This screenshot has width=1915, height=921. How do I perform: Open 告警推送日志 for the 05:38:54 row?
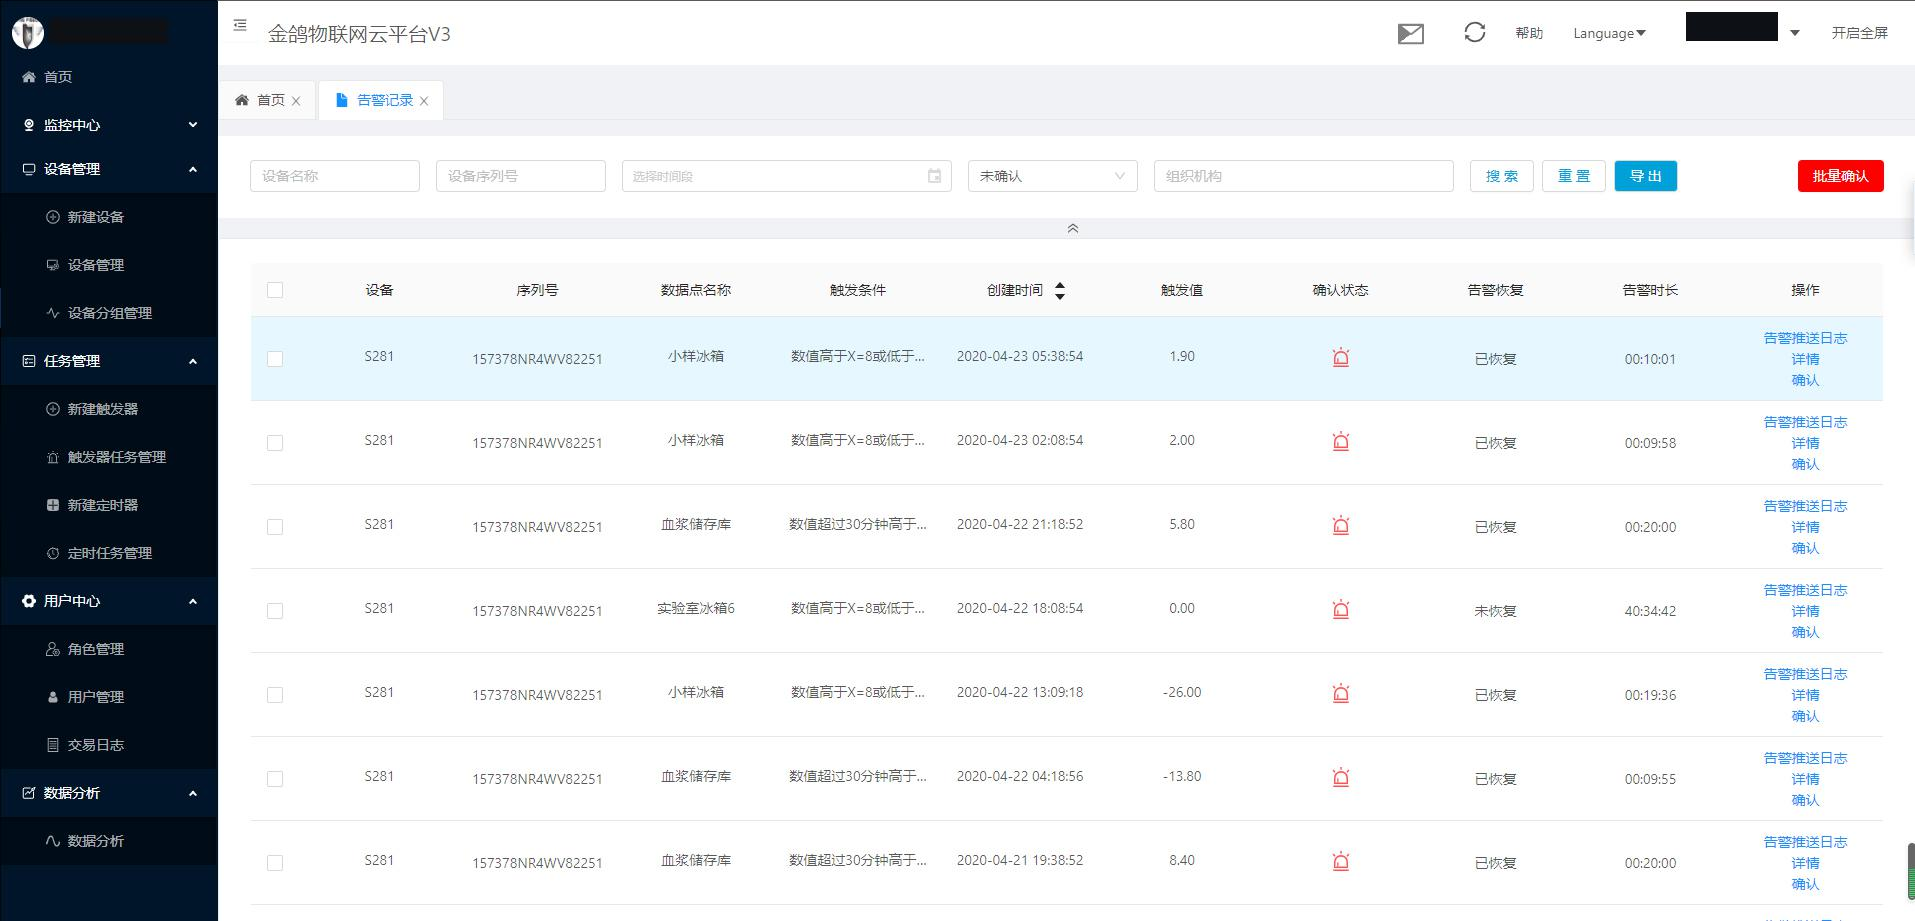click(x=1805, y=338)
